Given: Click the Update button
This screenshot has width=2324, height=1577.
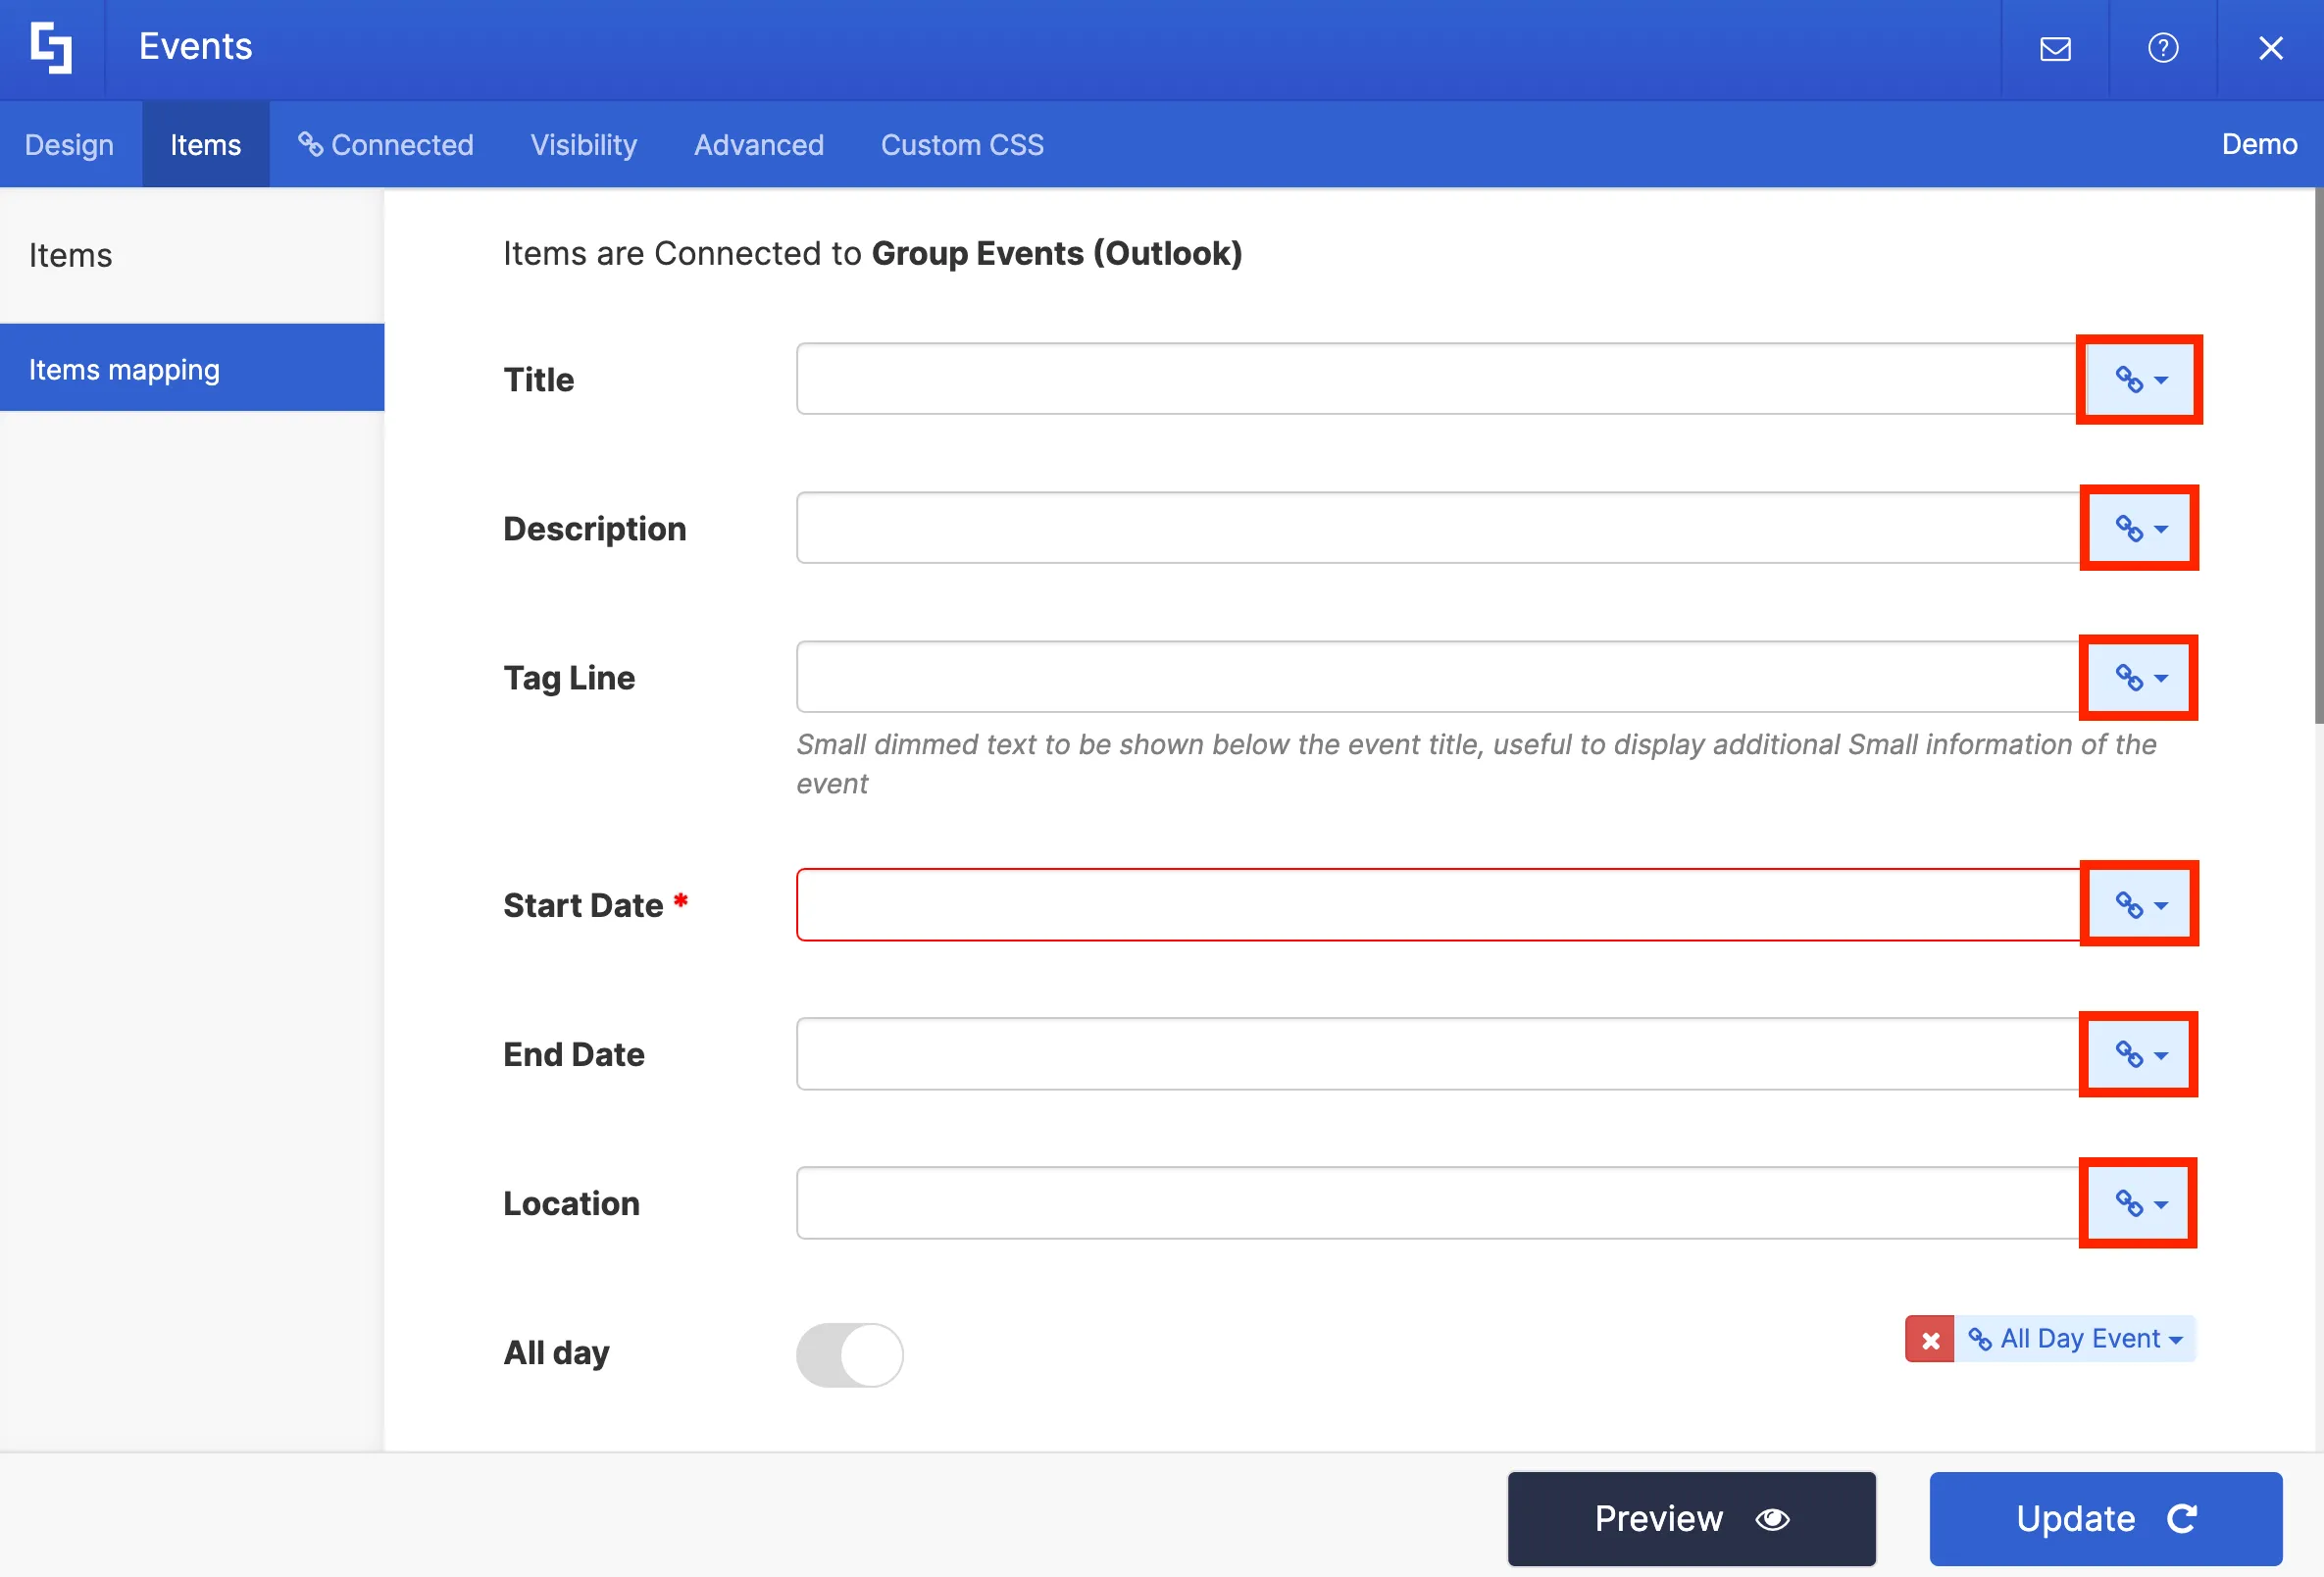Looking at the screenshot, I should pyautogui.click(x=2105, y=1518).
